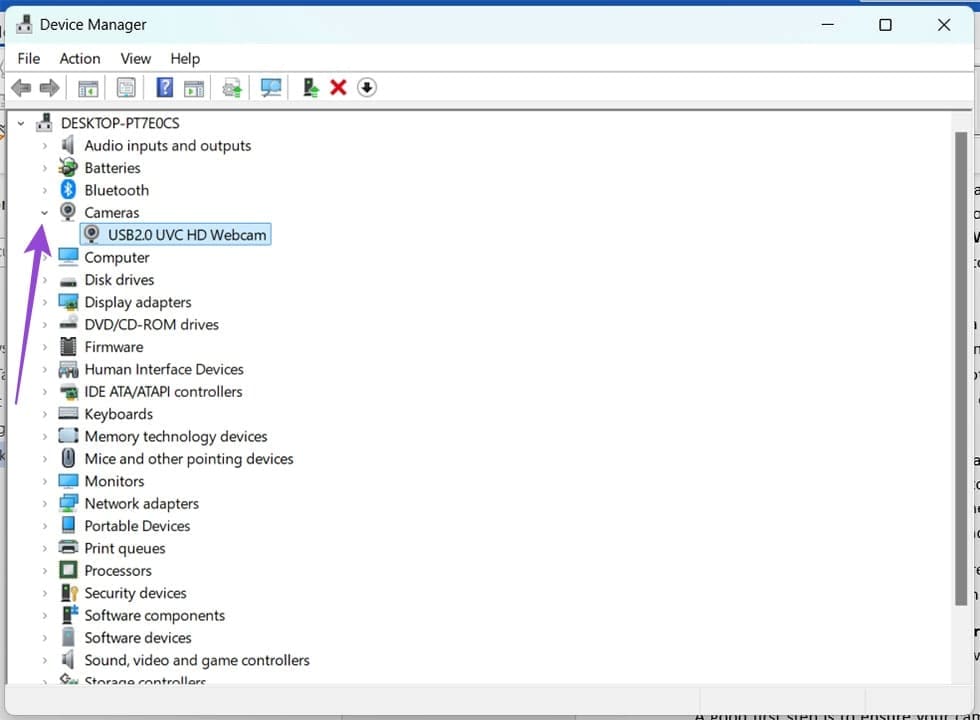Open the View menu
Viewport: 980px width, 720px height.
tap(135, 58)
